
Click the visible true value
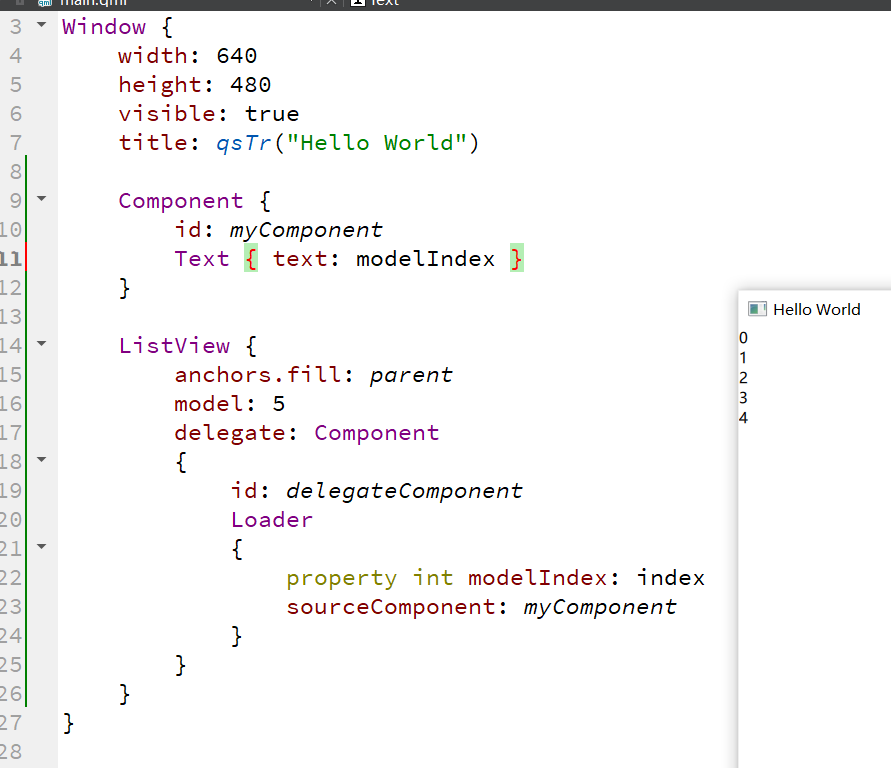[x=272, y=114]
